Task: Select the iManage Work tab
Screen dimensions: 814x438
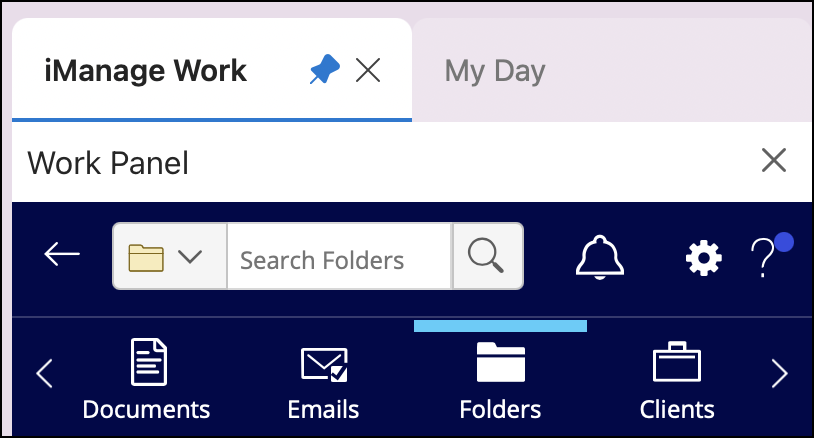Action: coord(146,71)
